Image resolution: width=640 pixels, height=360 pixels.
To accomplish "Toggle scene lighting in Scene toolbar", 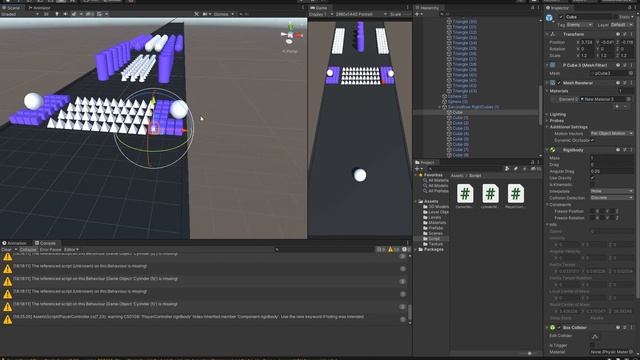I will pos(57,14).
